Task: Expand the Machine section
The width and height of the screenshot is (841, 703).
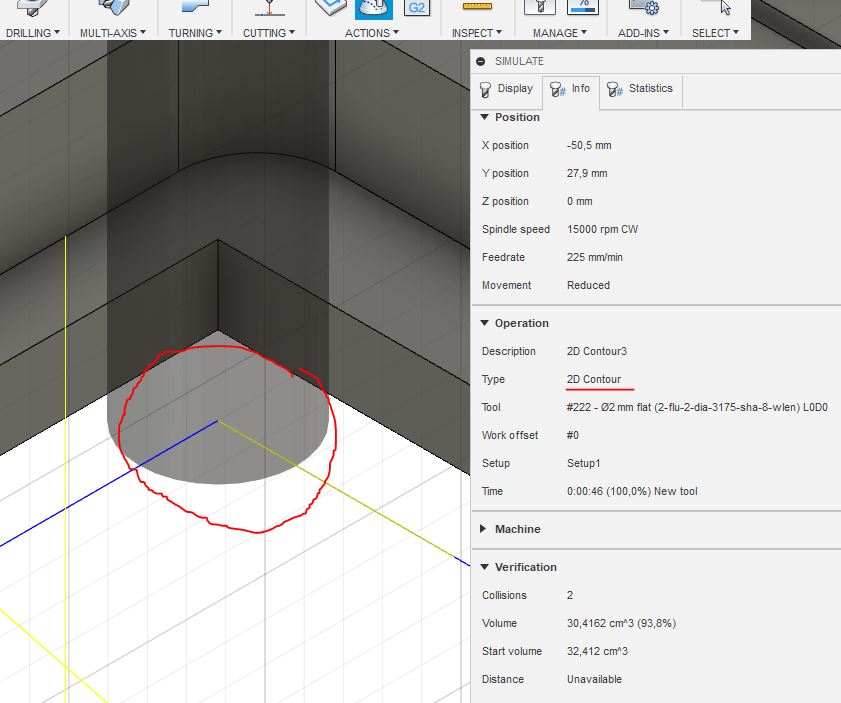Action: click(483, 529)
